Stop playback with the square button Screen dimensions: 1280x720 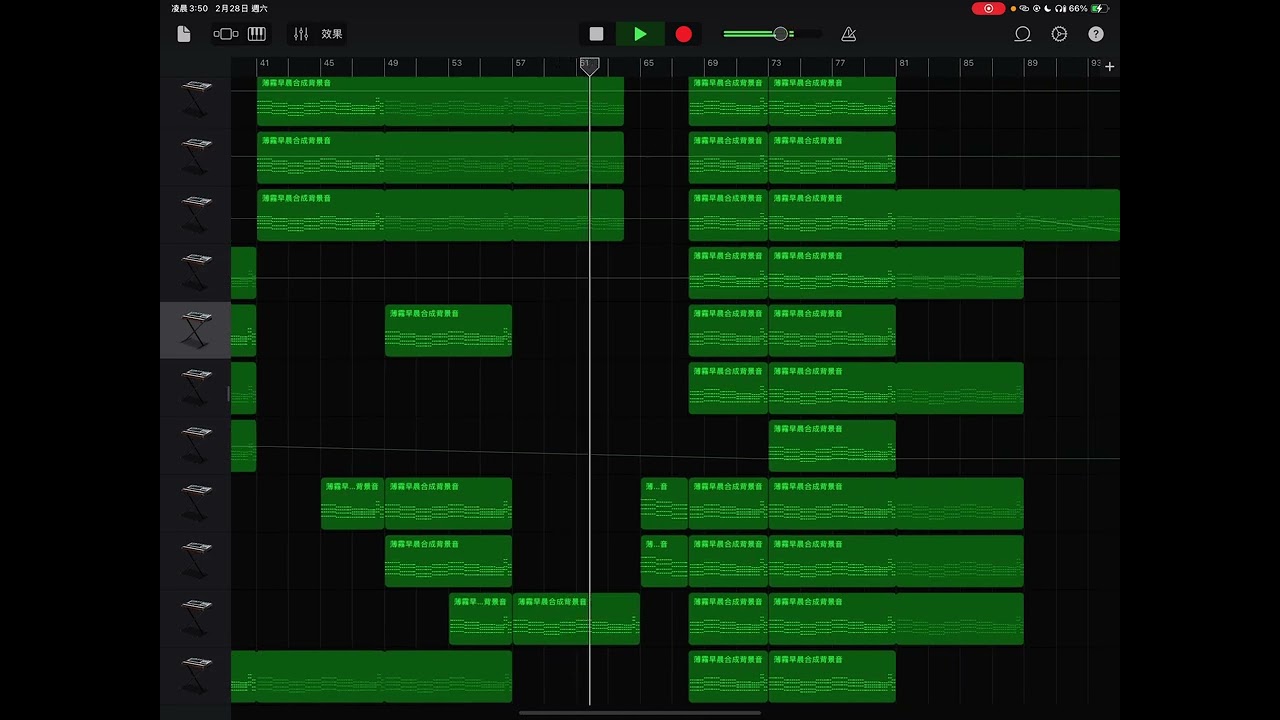coord(596,34)
